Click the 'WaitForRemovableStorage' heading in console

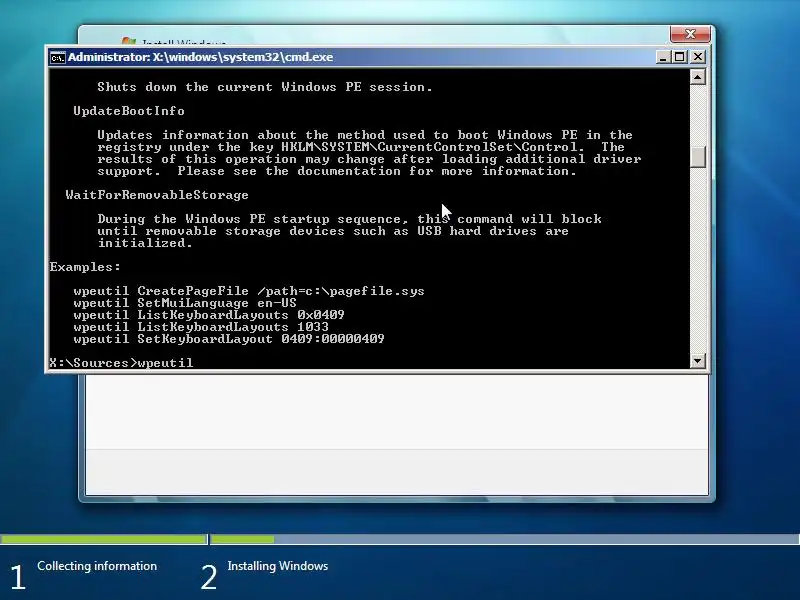(x=157, y=195)
